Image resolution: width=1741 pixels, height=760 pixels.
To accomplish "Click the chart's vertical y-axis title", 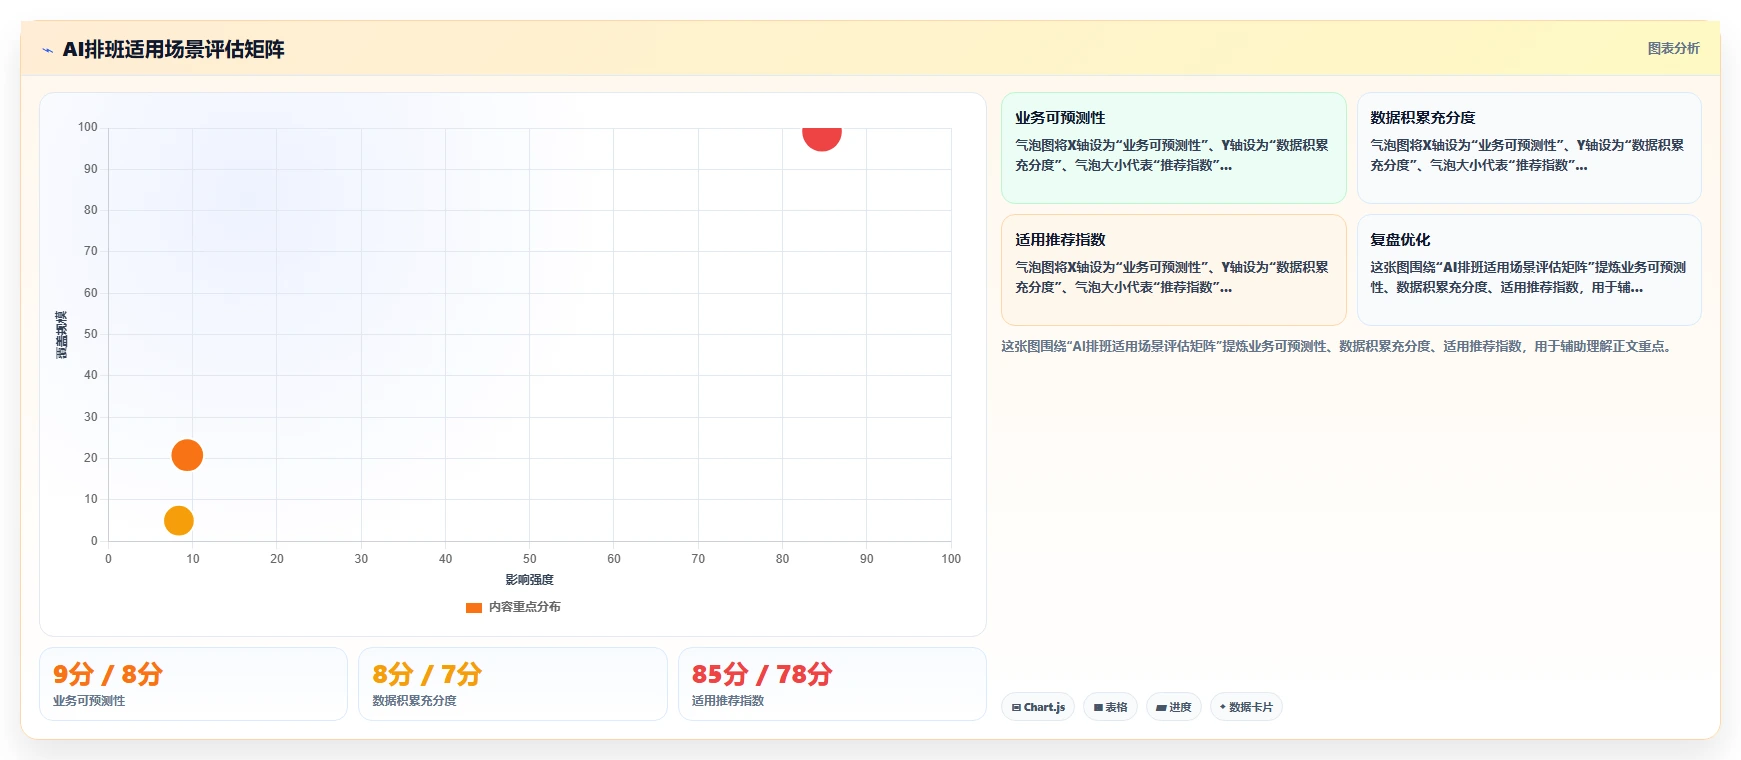I will (x=62, y=335).
